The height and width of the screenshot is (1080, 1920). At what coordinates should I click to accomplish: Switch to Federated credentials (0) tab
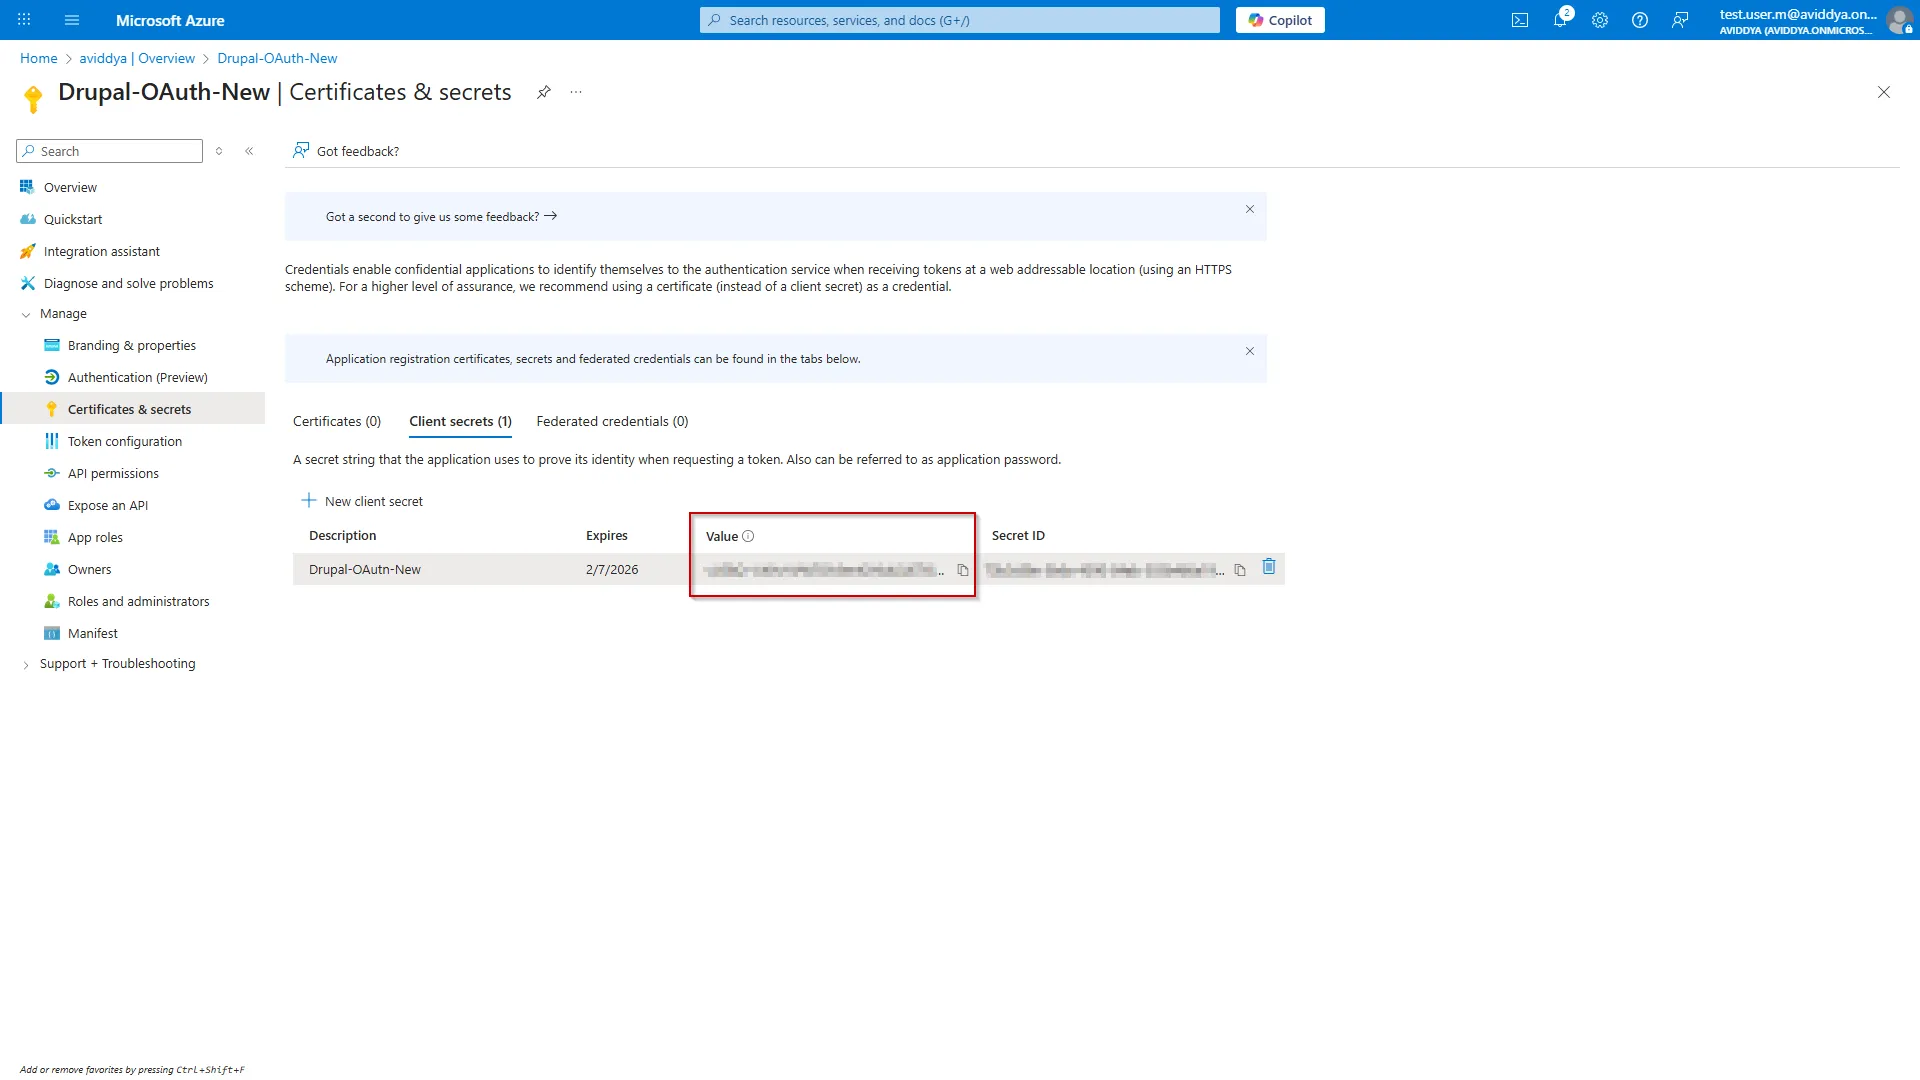pyautogui.click(x=612, y=421)
